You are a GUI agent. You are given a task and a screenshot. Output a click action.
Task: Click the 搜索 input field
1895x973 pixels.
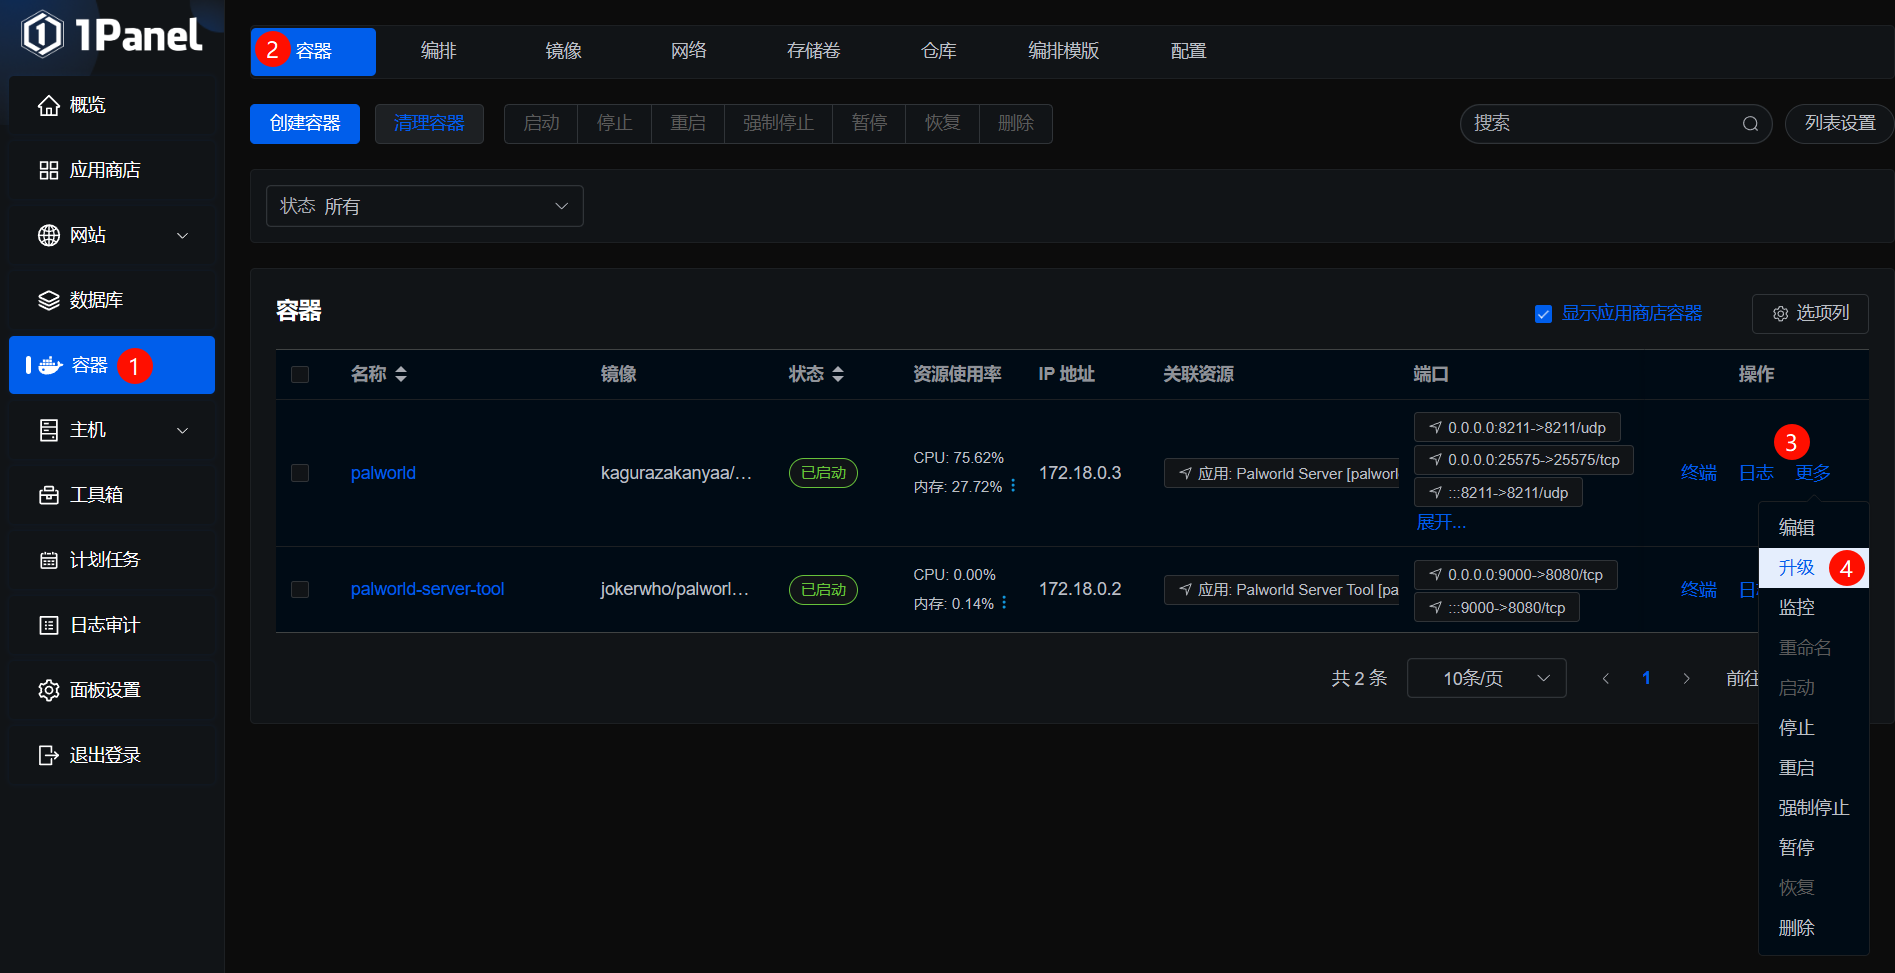[x=1616, y=124]
